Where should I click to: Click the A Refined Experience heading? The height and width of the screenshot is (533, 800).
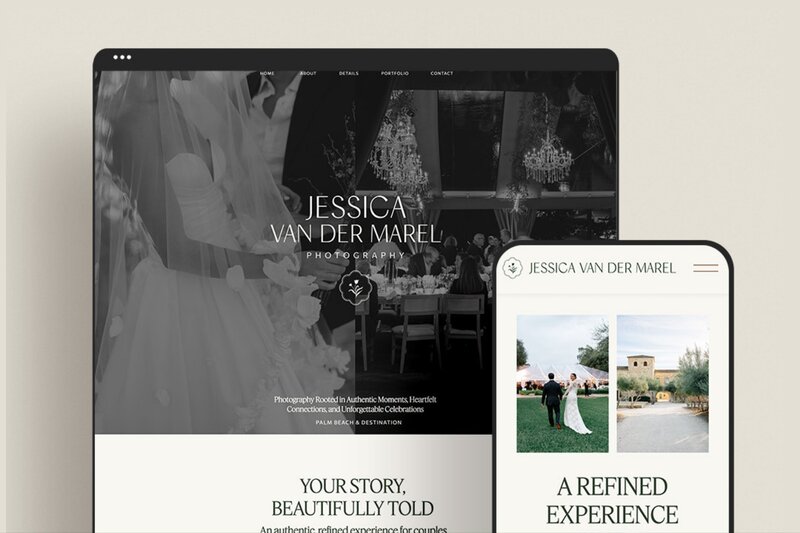611,501
